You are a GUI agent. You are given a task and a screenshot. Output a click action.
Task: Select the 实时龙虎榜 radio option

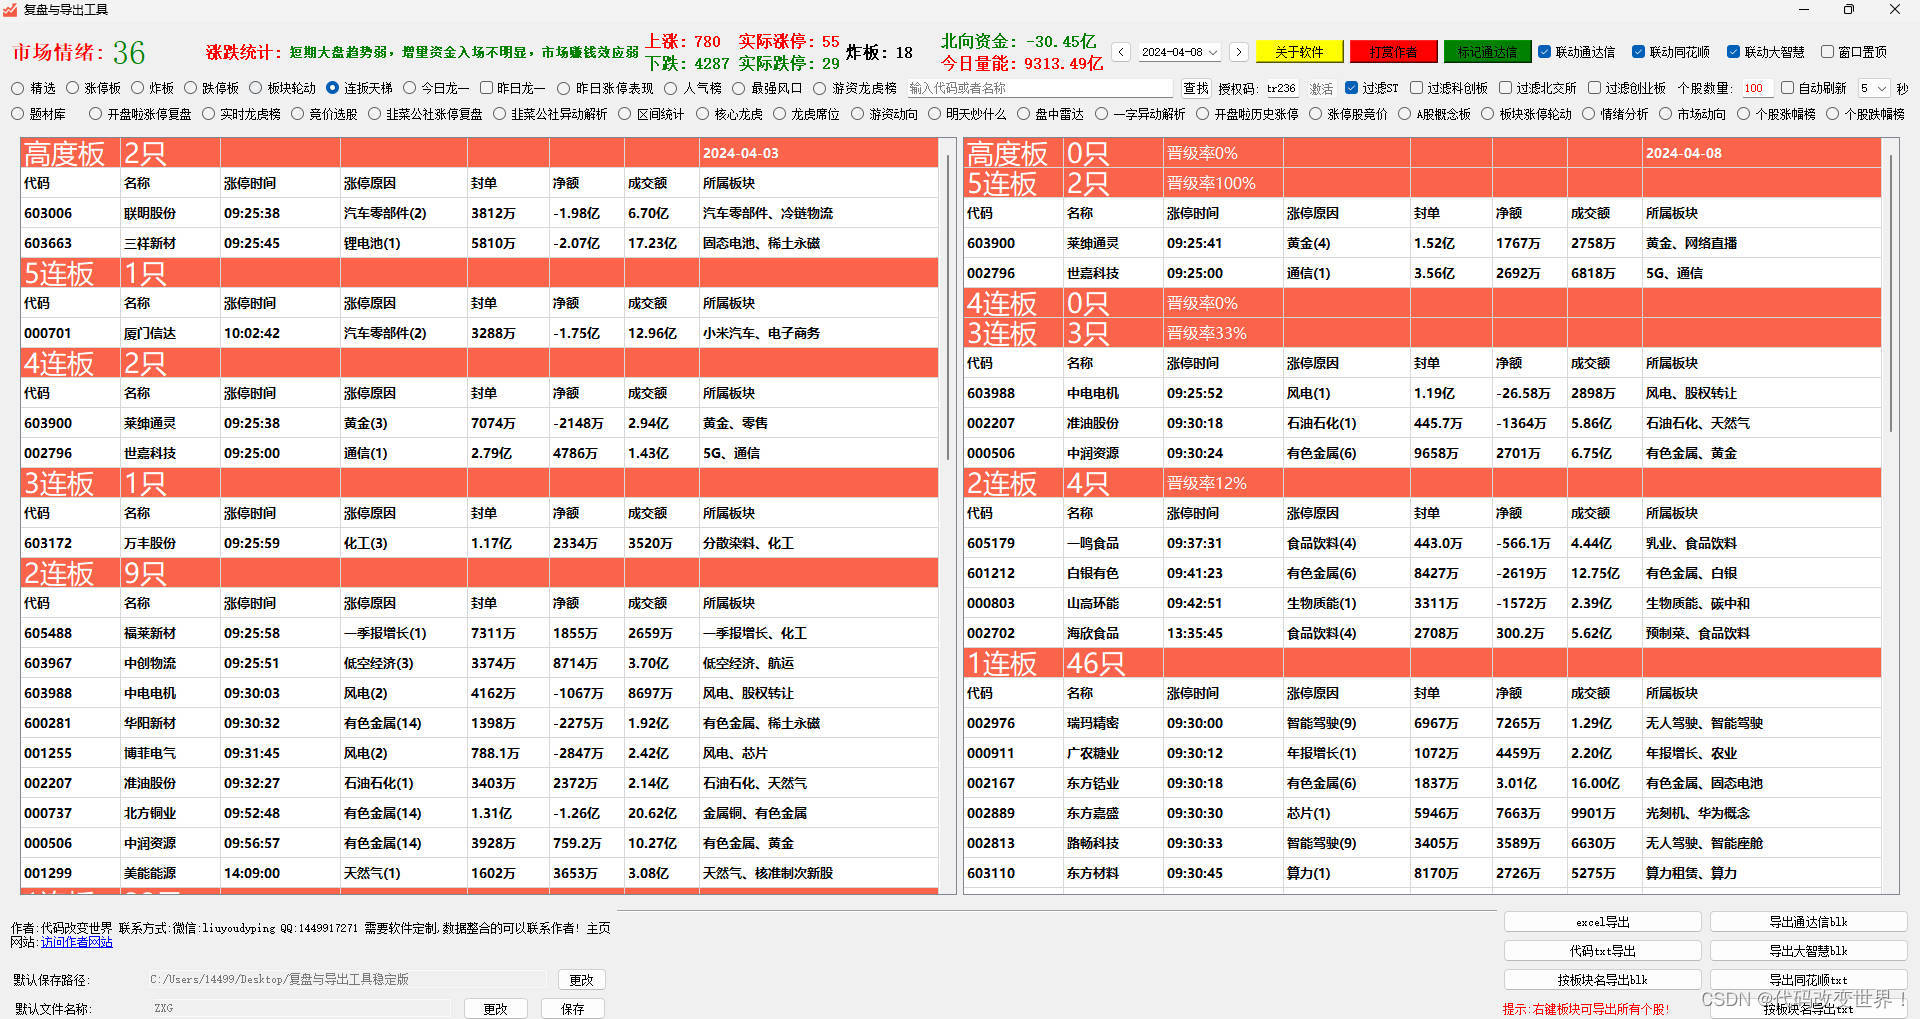pos(241,114)
